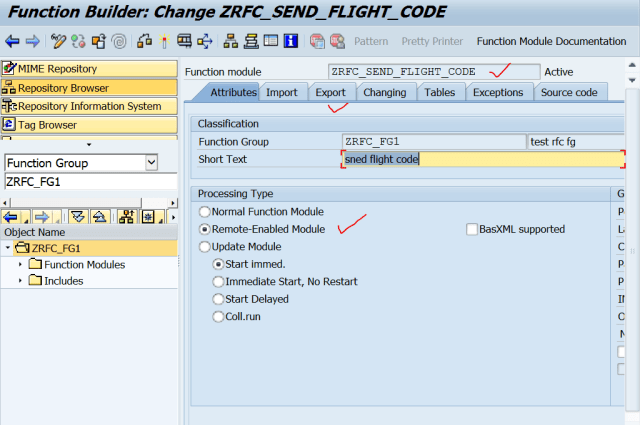Click the Function module name field
The height and width of the screenshot is (425, 640).
tap(434, 72)
